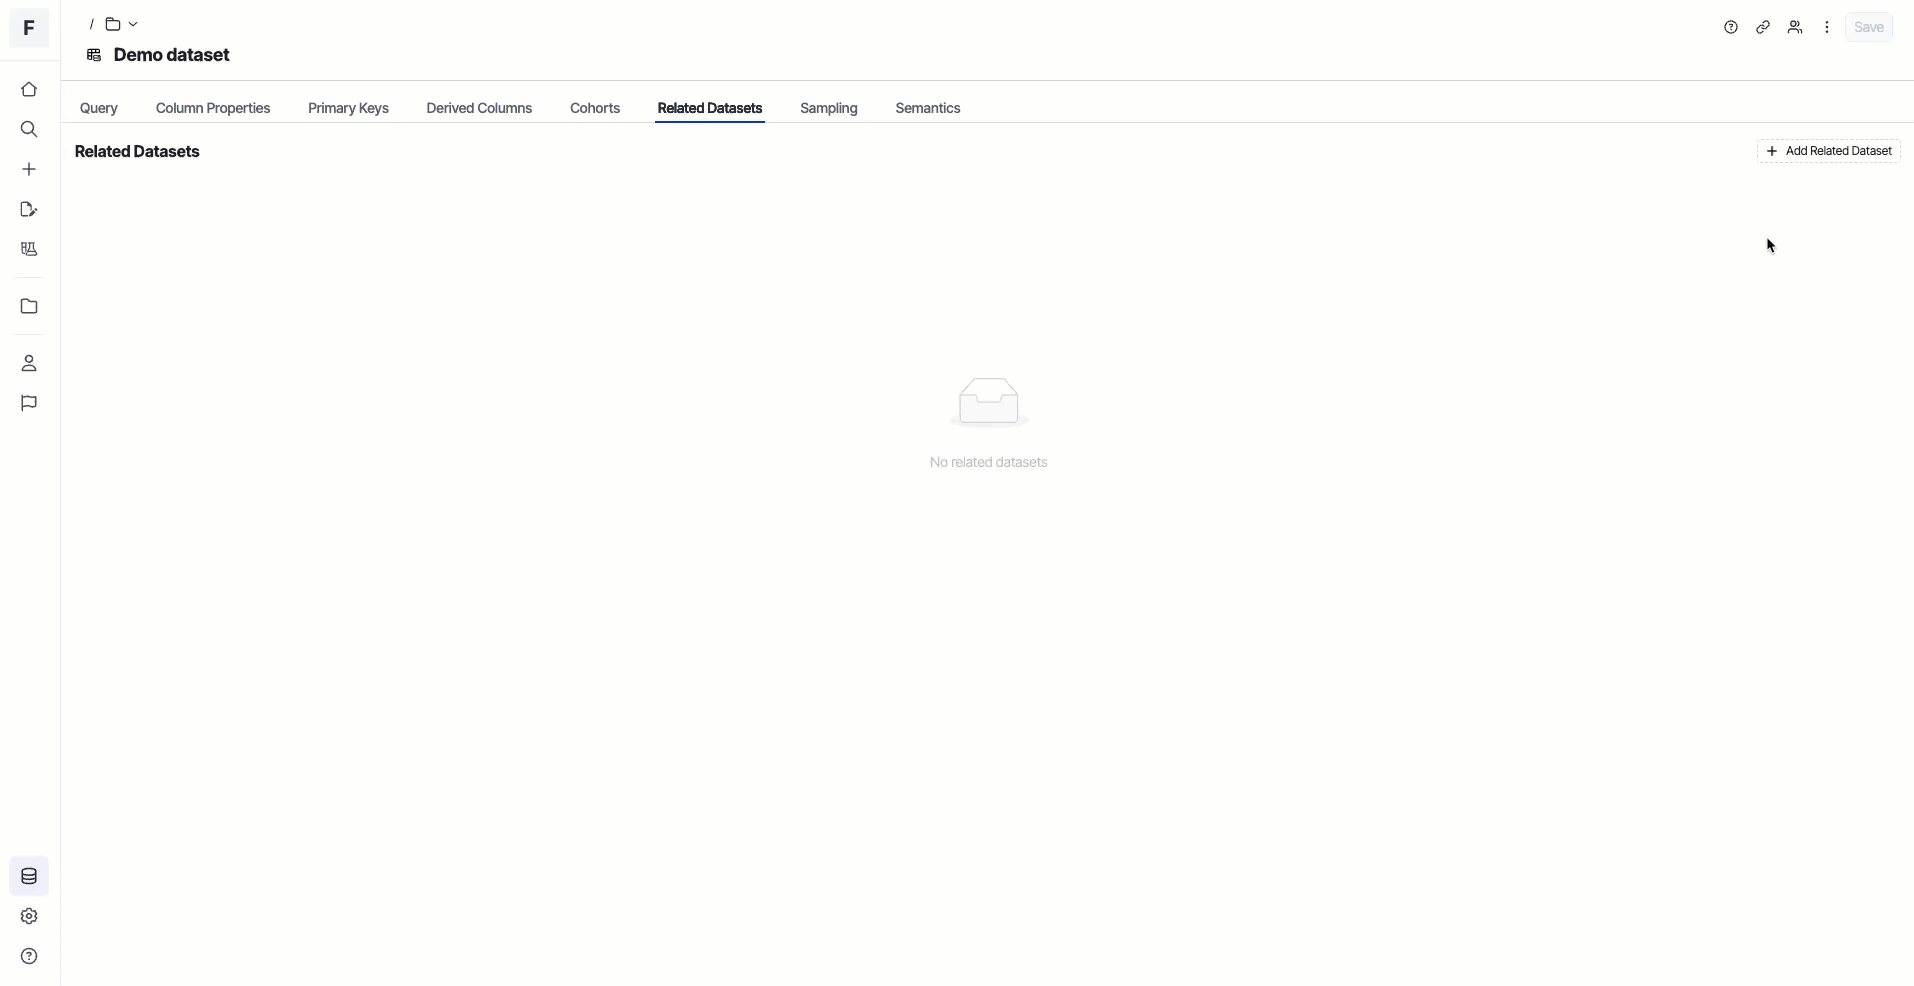Click the No related datasets message
The width and height of the screenshot is (1914, 986).
click(x=988, y=463)
